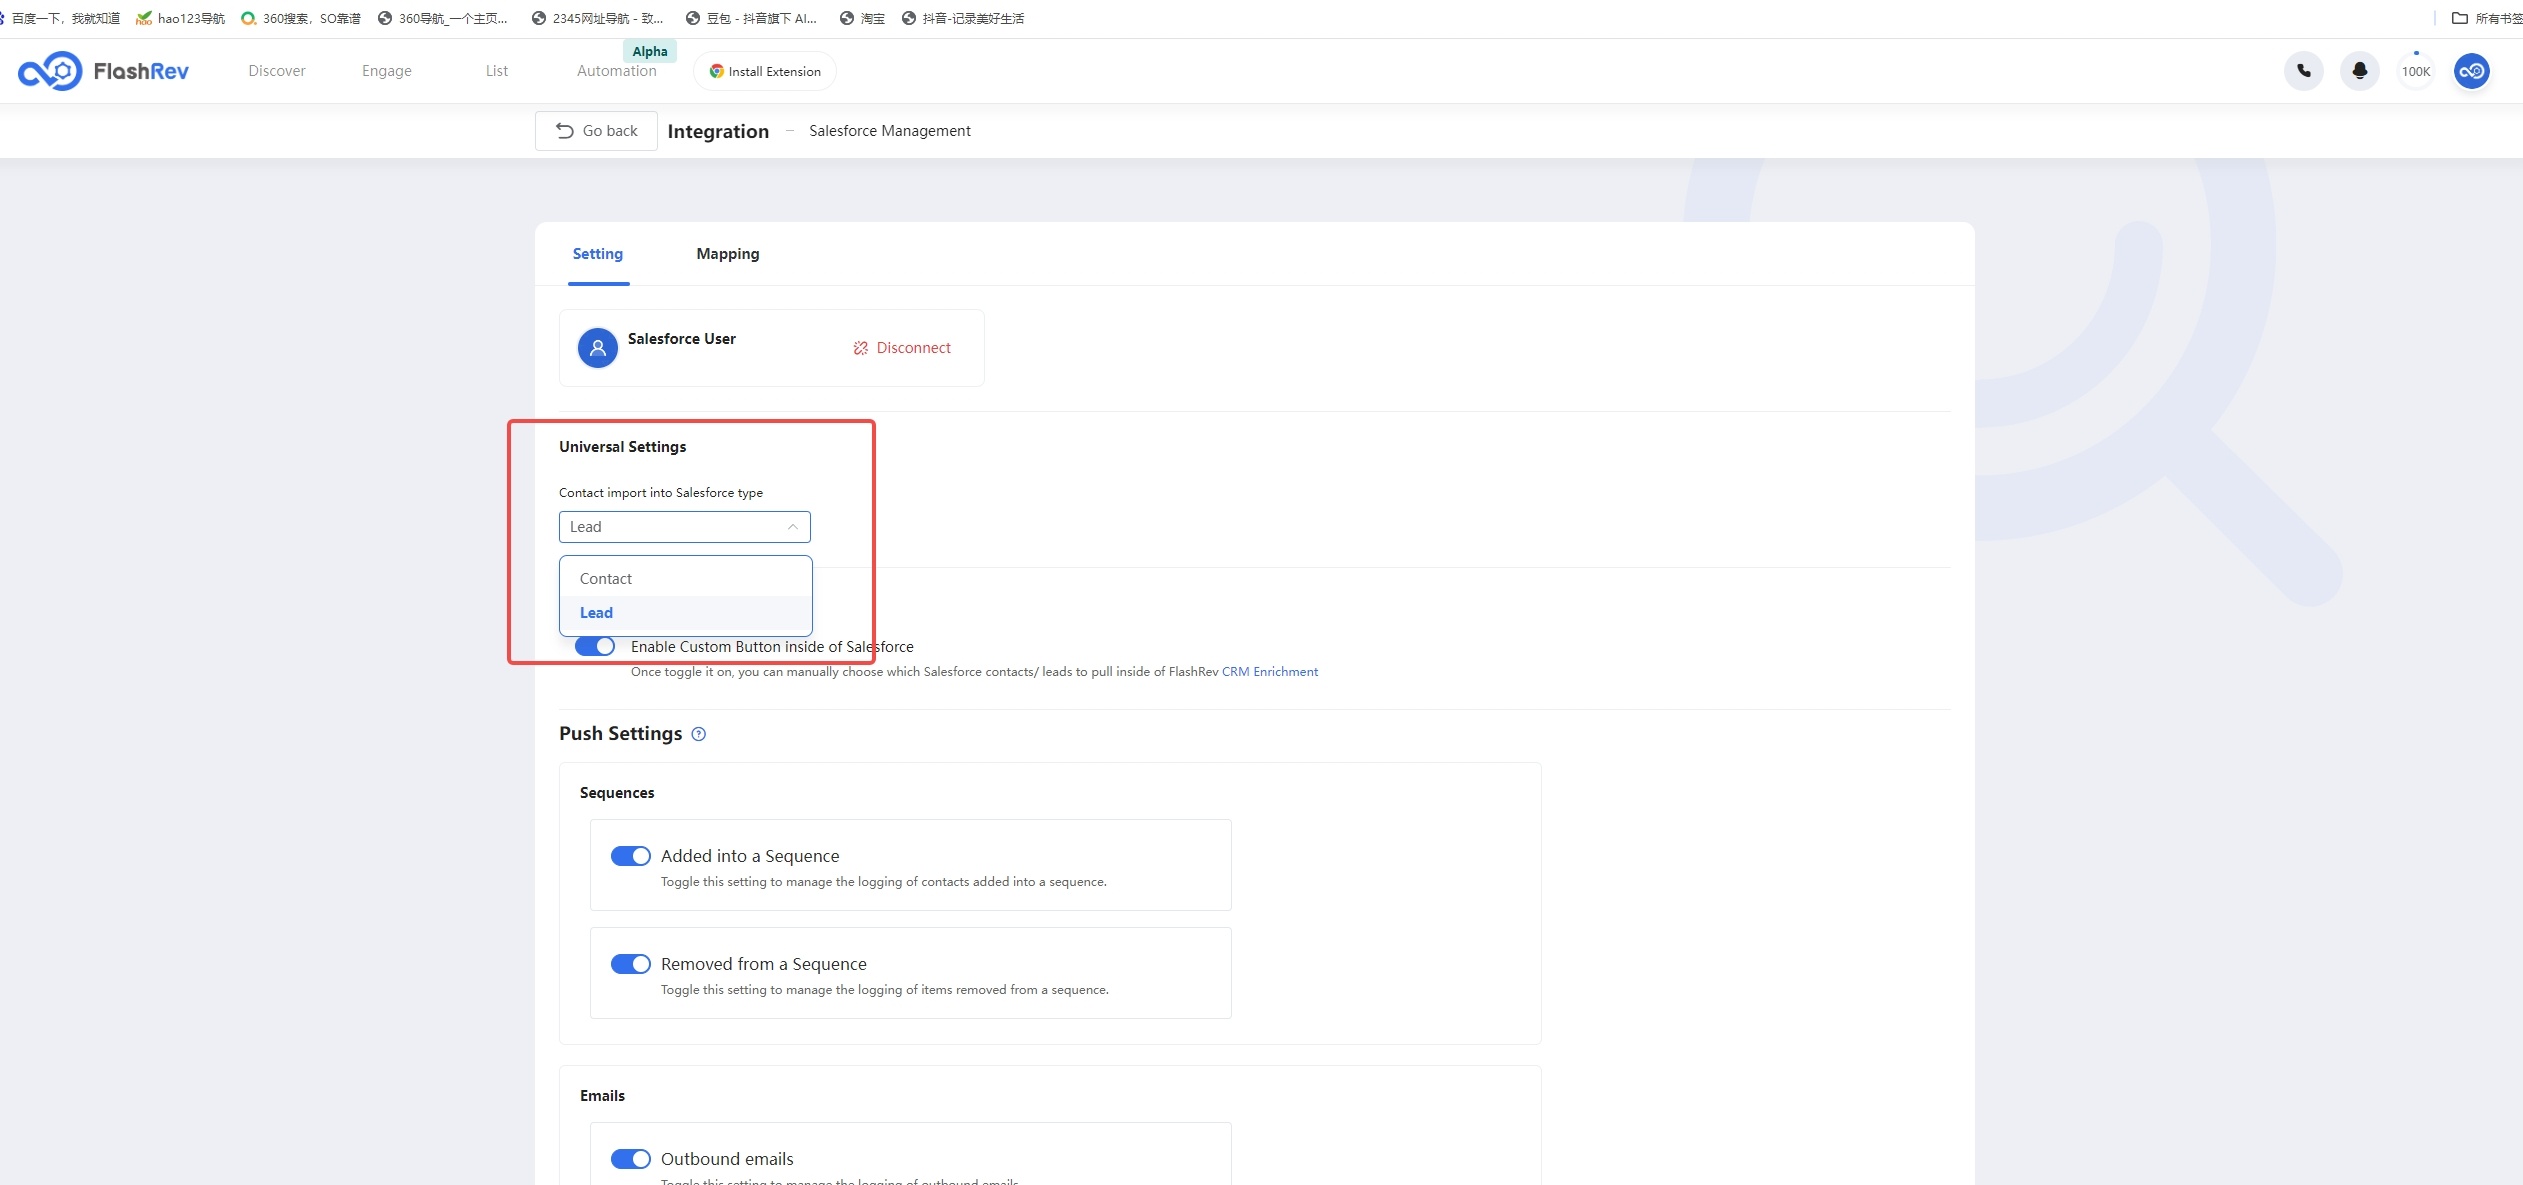The image size is (2523, 1185).
Task: Open the 360导航 bookmark
Action: point(443,18)
